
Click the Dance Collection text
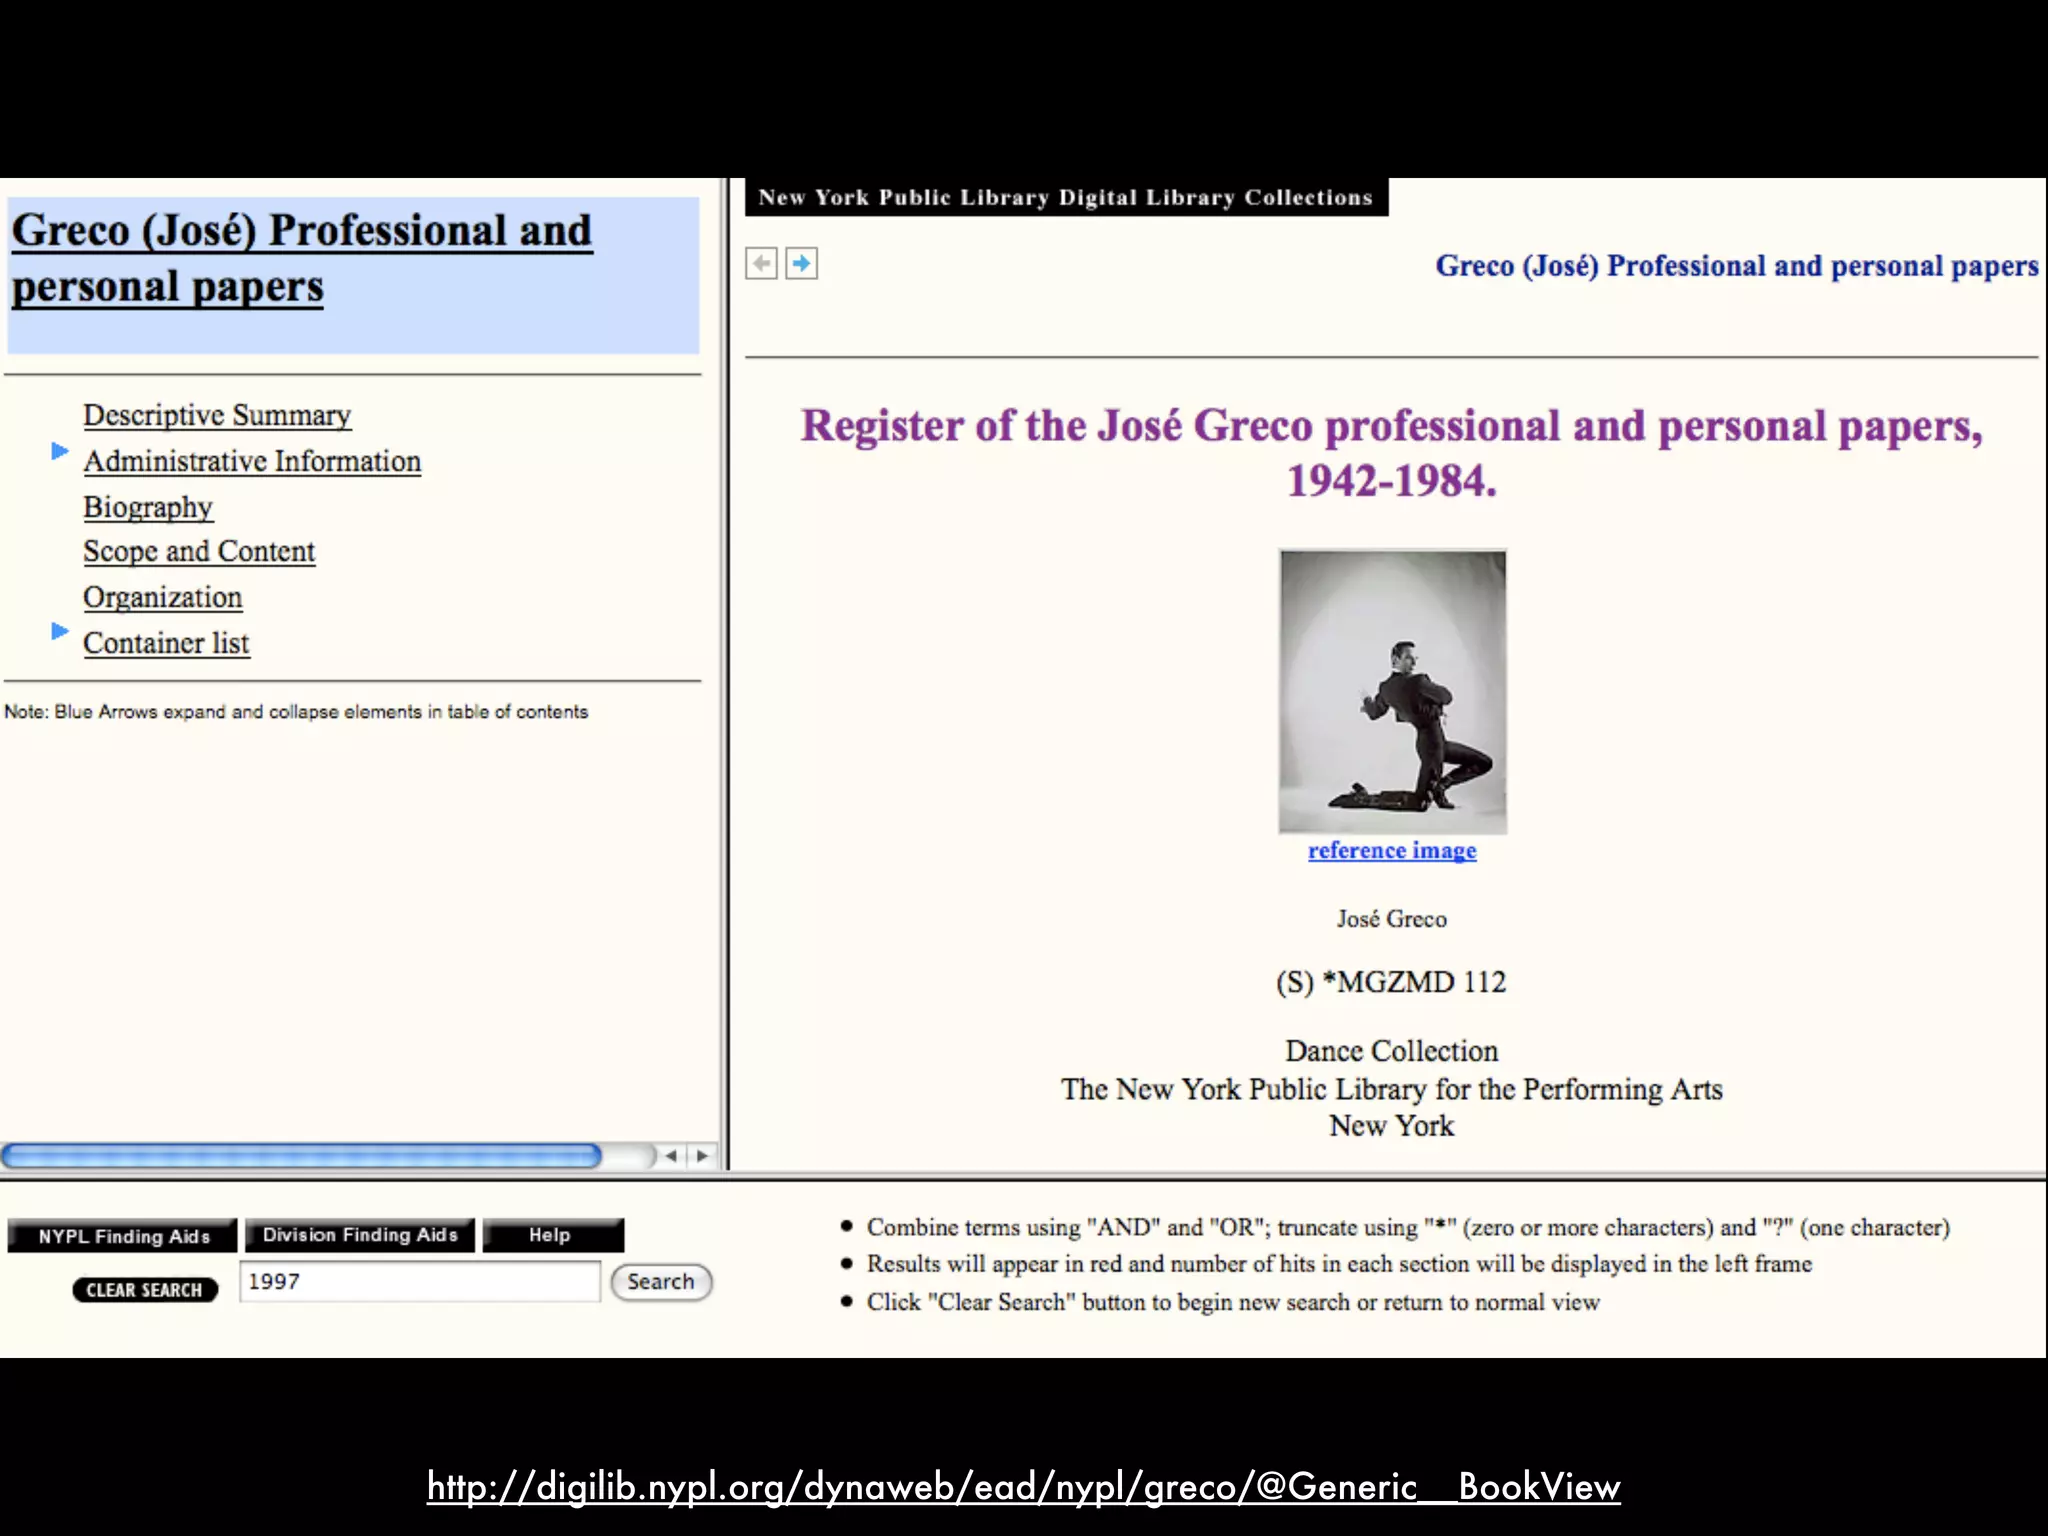1392,1051
